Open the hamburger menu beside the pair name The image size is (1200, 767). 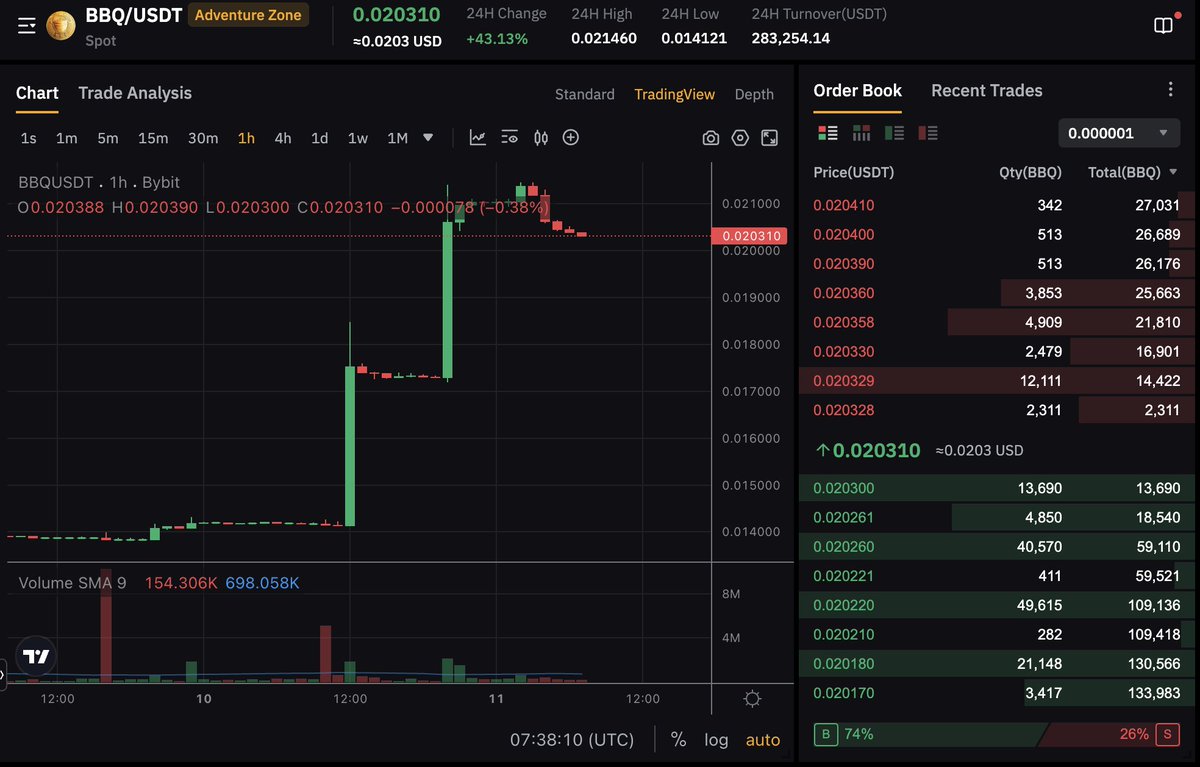pyautogui.click(x=27, y=25)
